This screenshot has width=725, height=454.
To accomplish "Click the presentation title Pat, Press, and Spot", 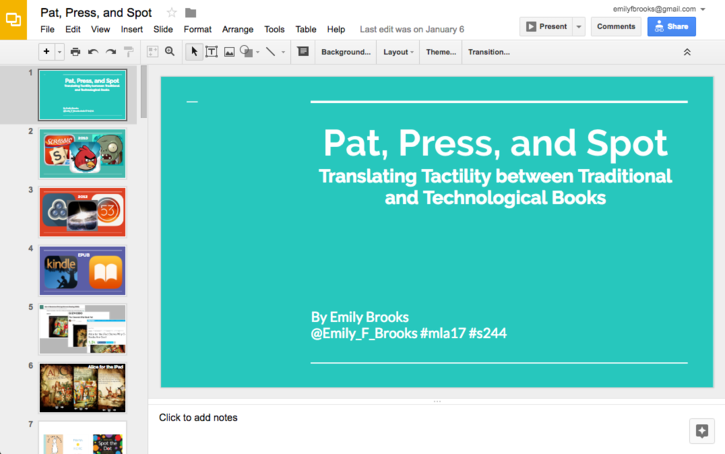I will pyautogui.click(x=96, y=12).
